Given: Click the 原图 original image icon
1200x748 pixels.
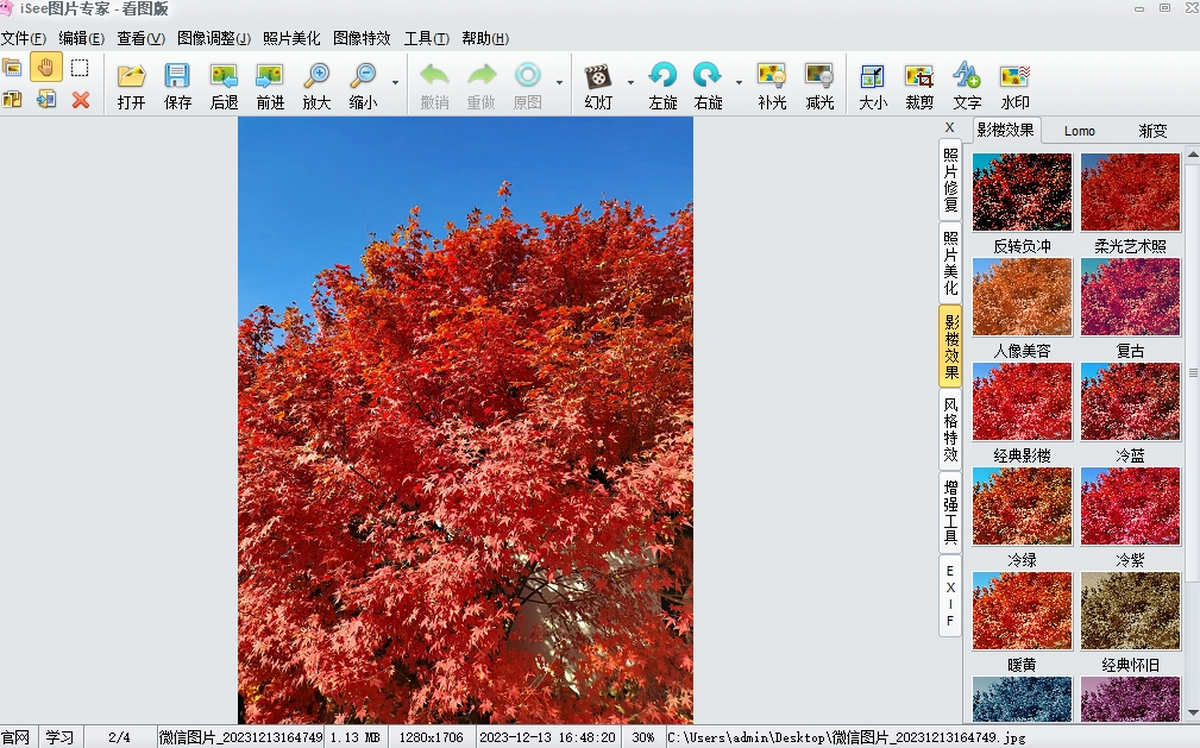Looking at the screenshot, I should (x=527, y=87).
